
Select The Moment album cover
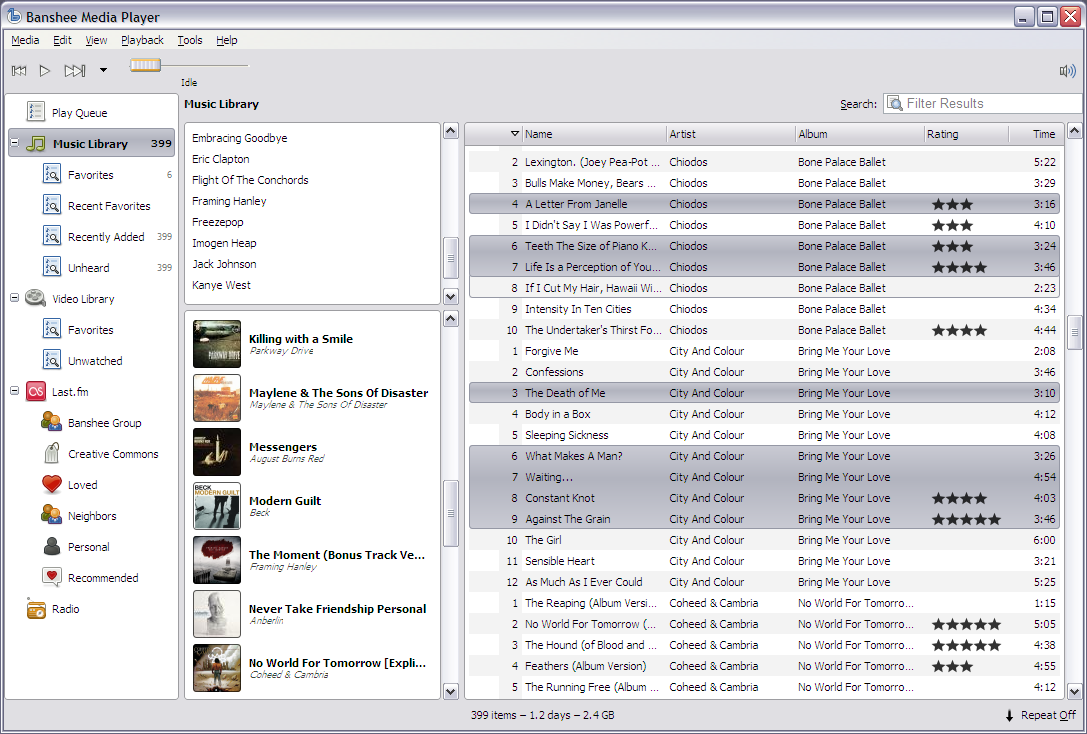tap(217, 560)
